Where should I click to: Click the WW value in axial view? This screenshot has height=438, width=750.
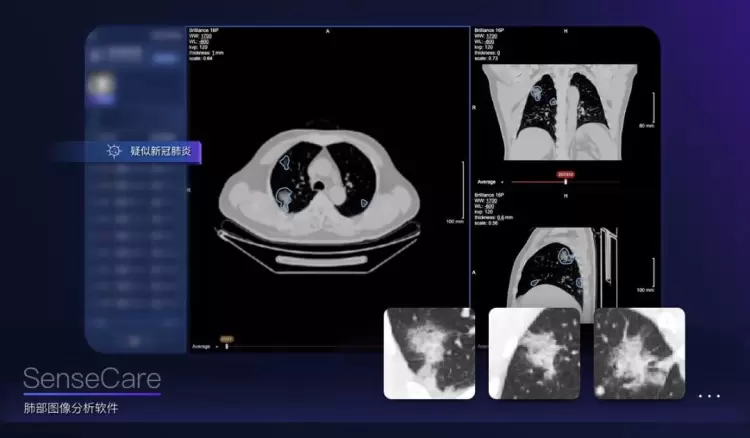coord(207,38)
